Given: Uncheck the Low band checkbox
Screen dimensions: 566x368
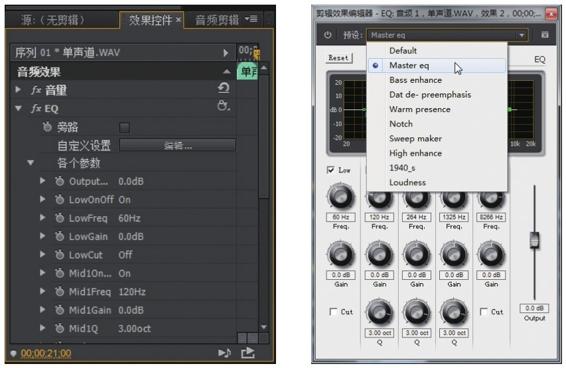Looking at the screenshot, I should 330,170.
